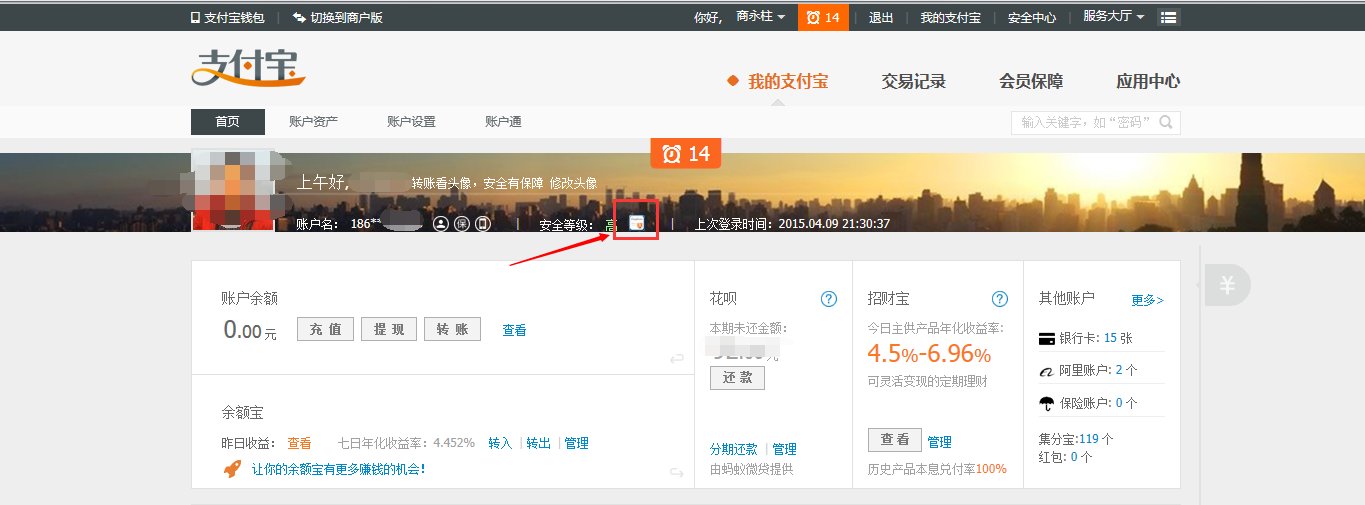Click 切换到商户版 switch icon

coord(299,17)
